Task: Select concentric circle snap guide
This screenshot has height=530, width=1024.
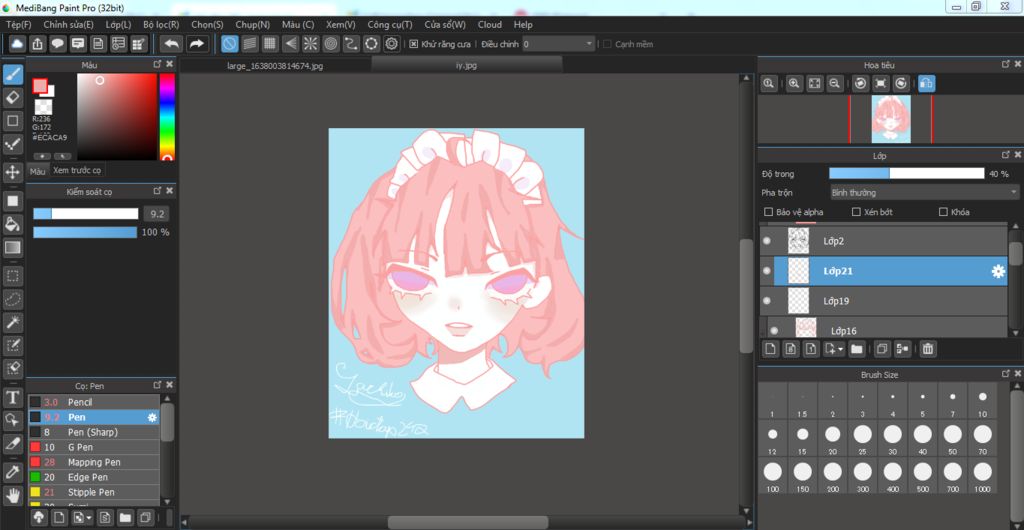Action: point(330,44)
